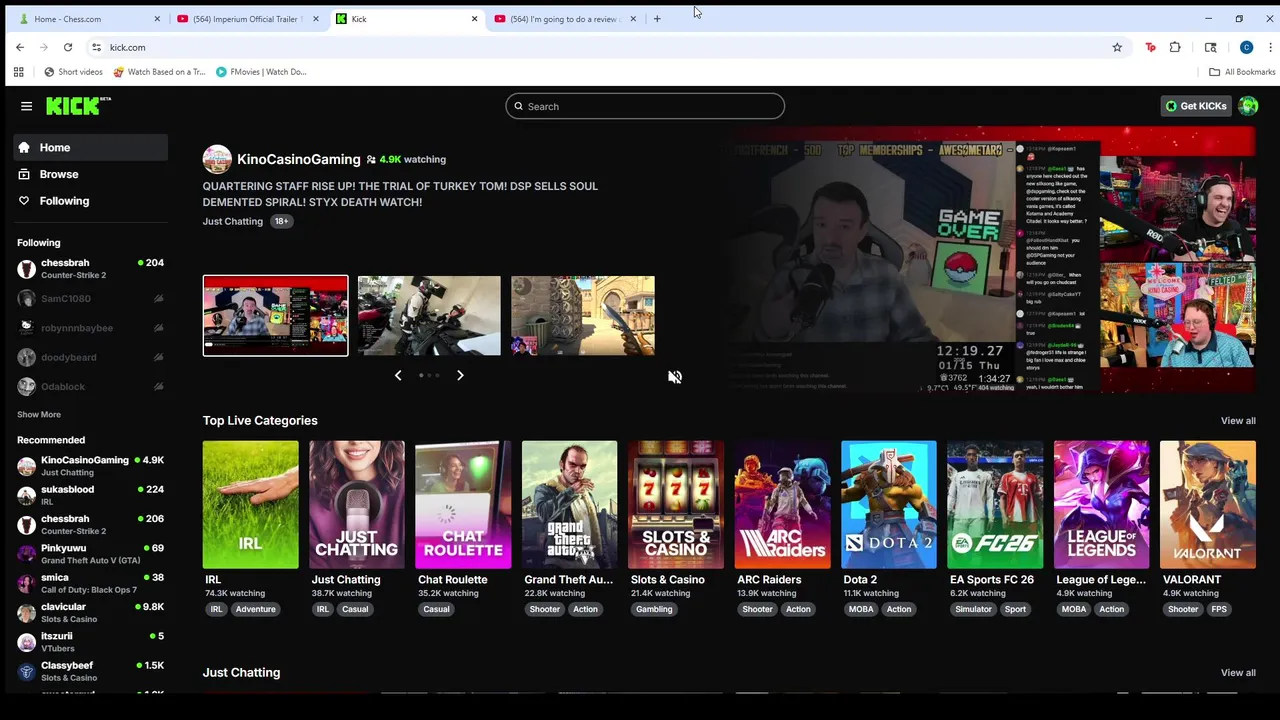Open Pinkyuwu in Recommended list
Image resolution: width=1280 pixels, height=720 pixels.
point(91,554)
